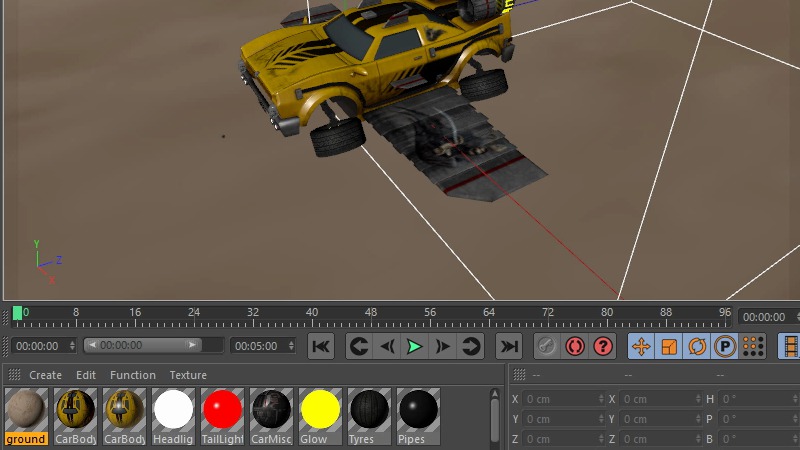The height and width of the screenshot is (450, 800).
Task: Toggle Position keyframe recording arrows icon
Action: [x=641, y=346]
